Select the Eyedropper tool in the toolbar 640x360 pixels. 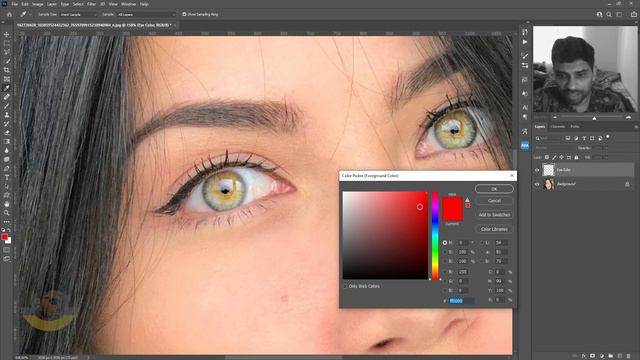[7, 88]
